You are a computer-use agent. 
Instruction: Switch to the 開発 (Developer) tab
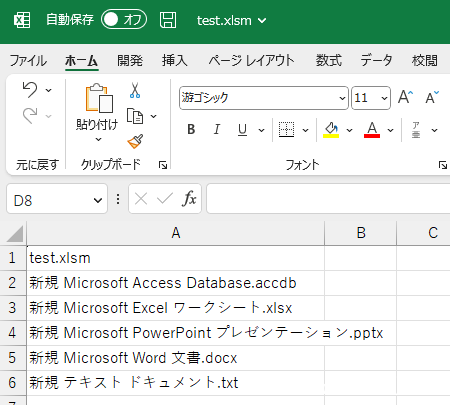130,61
